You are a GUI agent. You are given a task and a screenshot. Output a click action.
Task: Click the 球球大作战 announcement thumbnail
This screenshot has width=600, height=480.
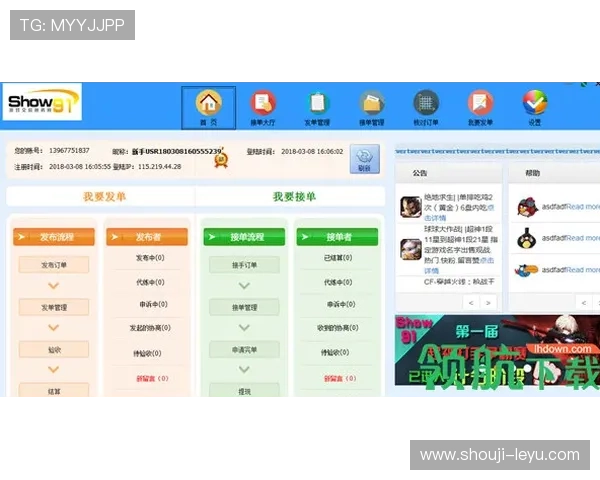point(411,249)
